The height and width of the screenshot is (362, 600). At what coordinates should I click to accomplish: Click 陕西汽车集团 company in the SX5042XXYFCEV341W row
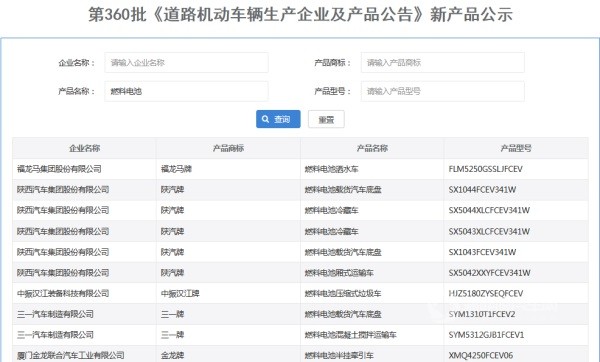(x=63, y=273)
